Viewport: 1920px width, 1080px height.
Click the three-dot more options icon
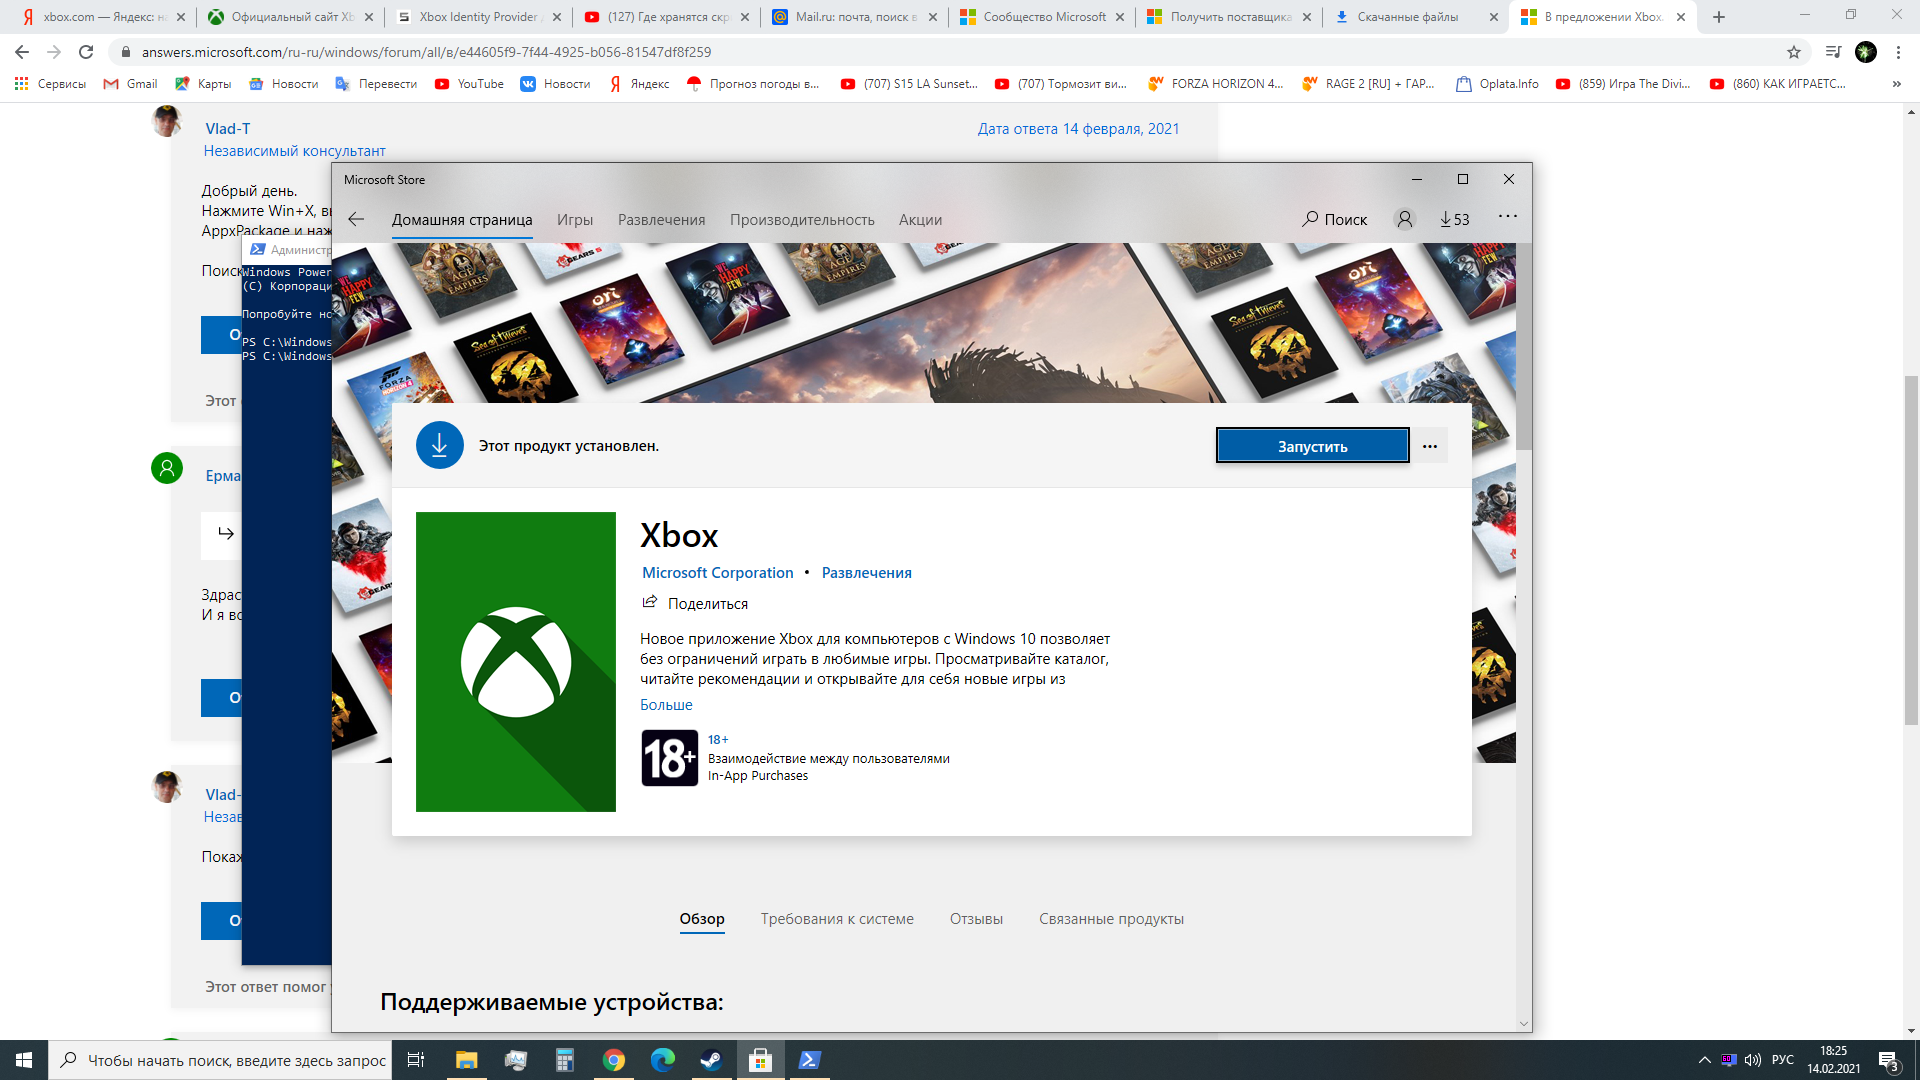(x=1429, y=446)
